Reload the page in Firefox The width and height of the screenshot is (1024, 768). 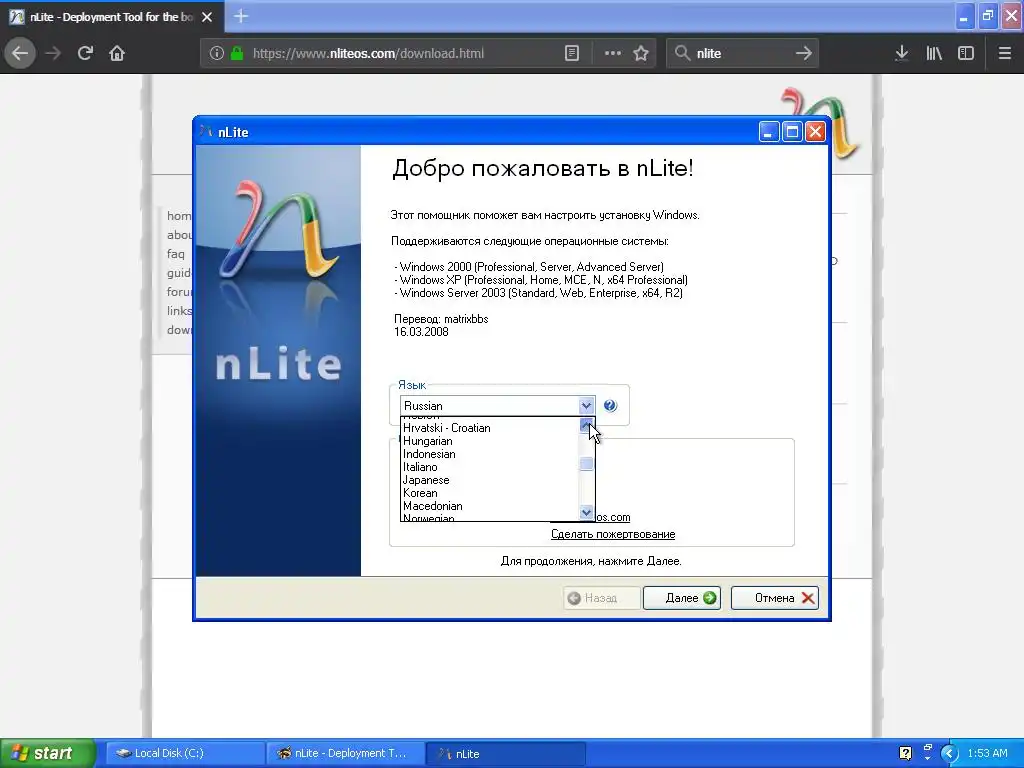[x=85, y=53]
